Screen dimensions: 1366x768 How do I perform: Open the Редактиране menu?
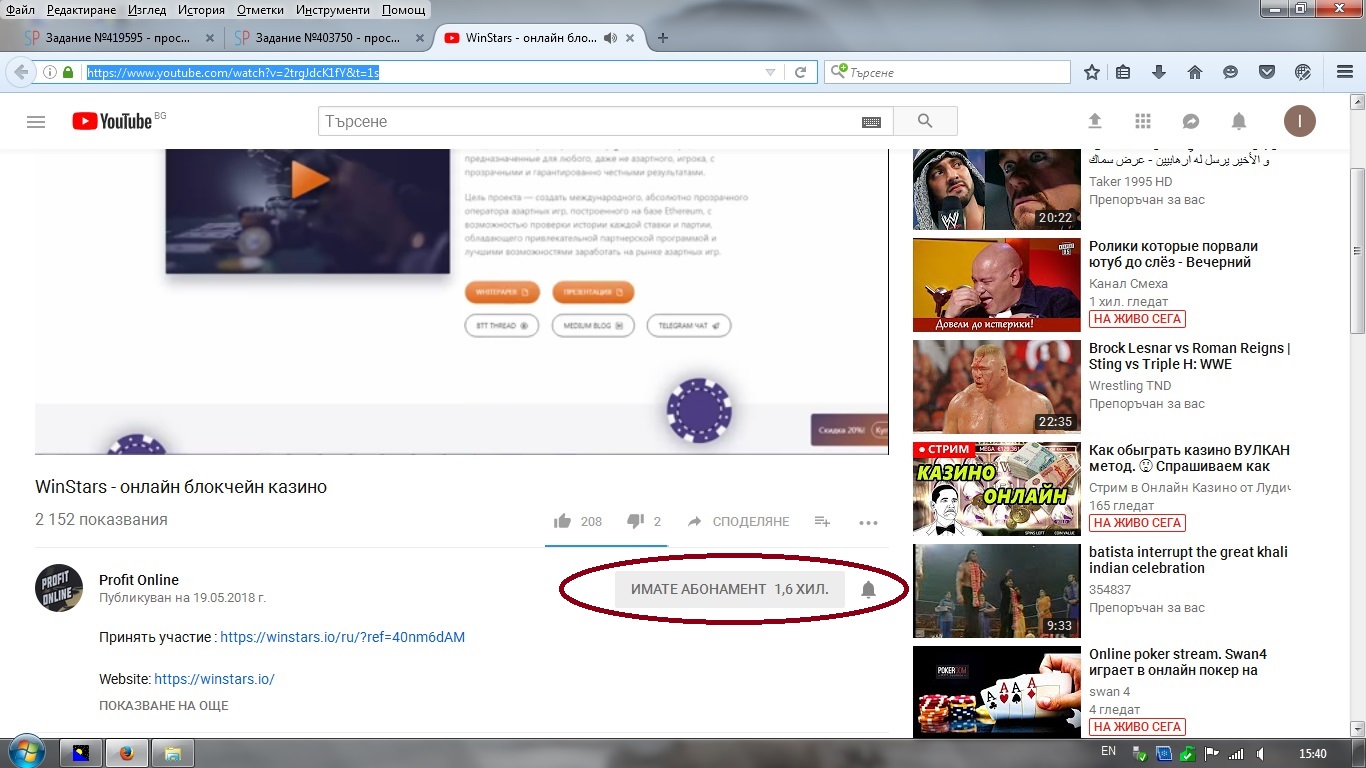[x=80, y=10]
